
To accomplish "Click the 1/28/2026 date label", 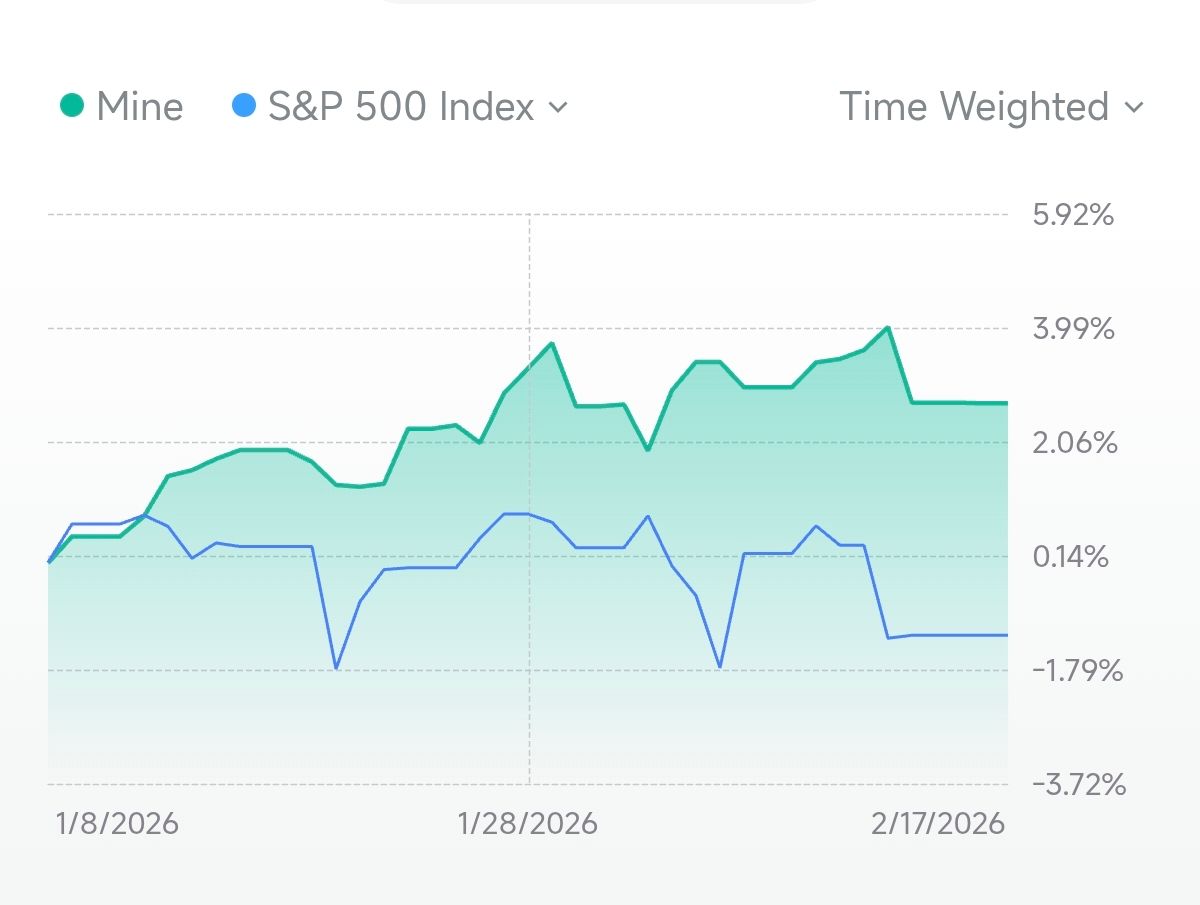I will (x=527, y=823).
